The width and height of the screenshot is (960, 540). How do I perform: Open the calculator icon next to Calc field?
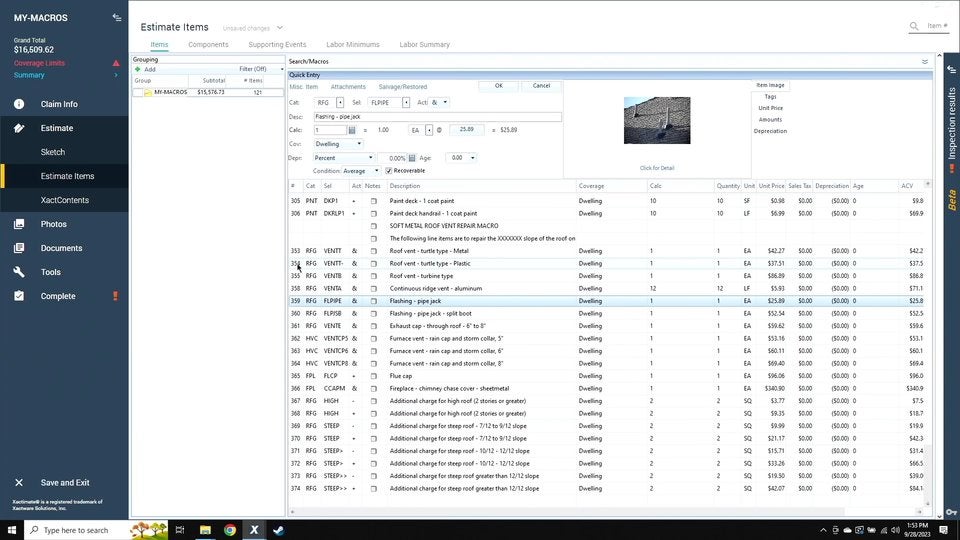[x=352, y=130]
